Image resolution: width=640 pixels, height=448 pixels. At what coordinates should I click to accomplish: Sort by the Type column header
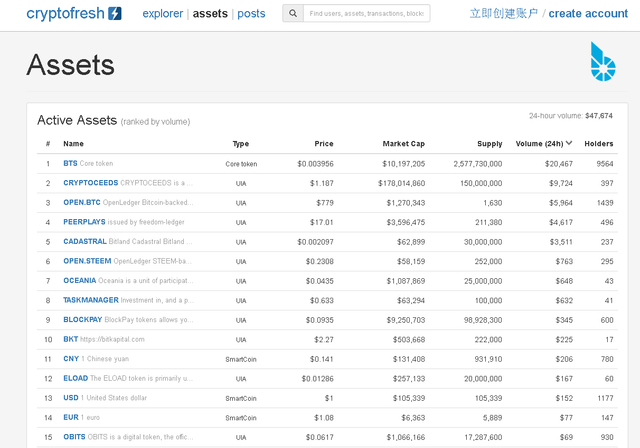(241, 144)
